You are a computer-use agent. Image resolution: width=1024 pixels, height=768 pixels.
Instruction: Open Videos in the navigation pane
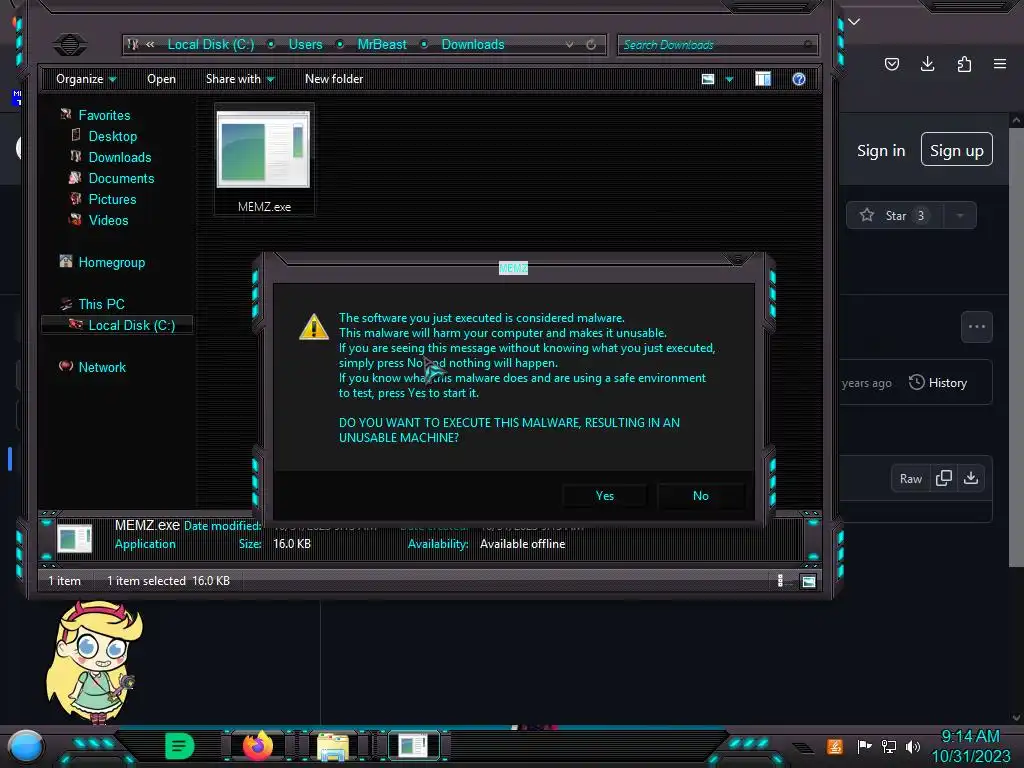point(108,220)
